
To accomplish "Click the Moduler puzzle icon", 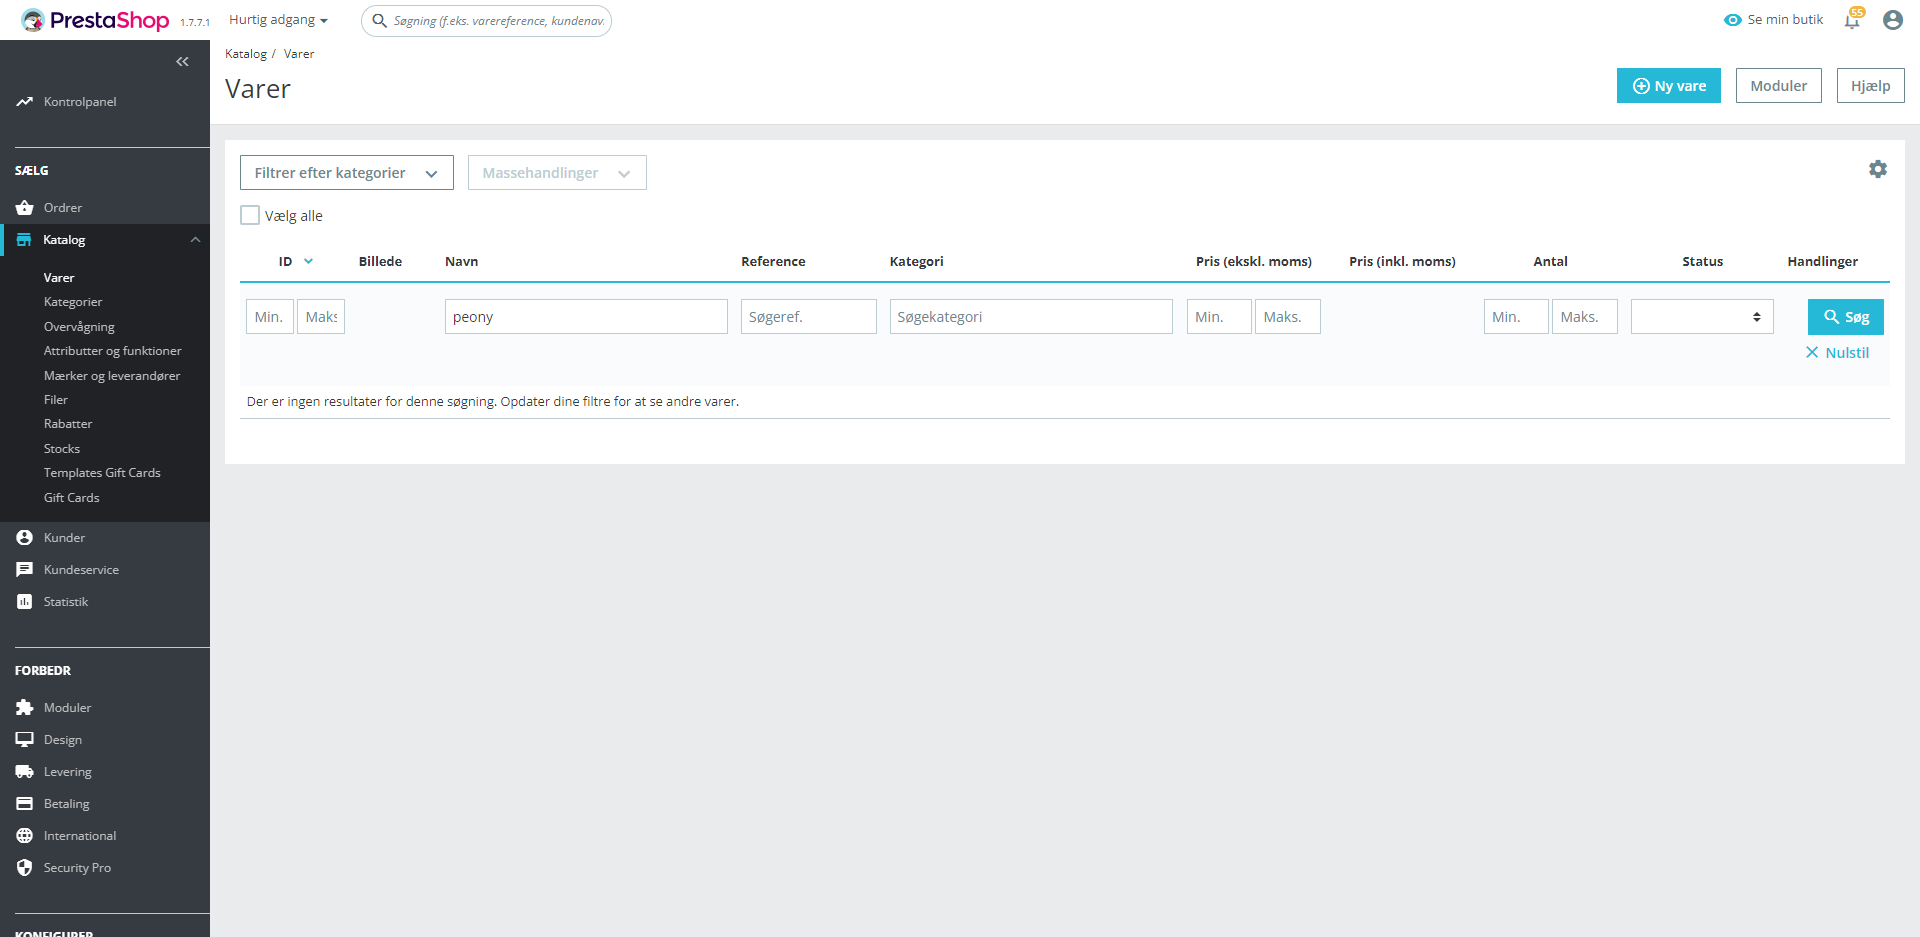I will [24, 708].
